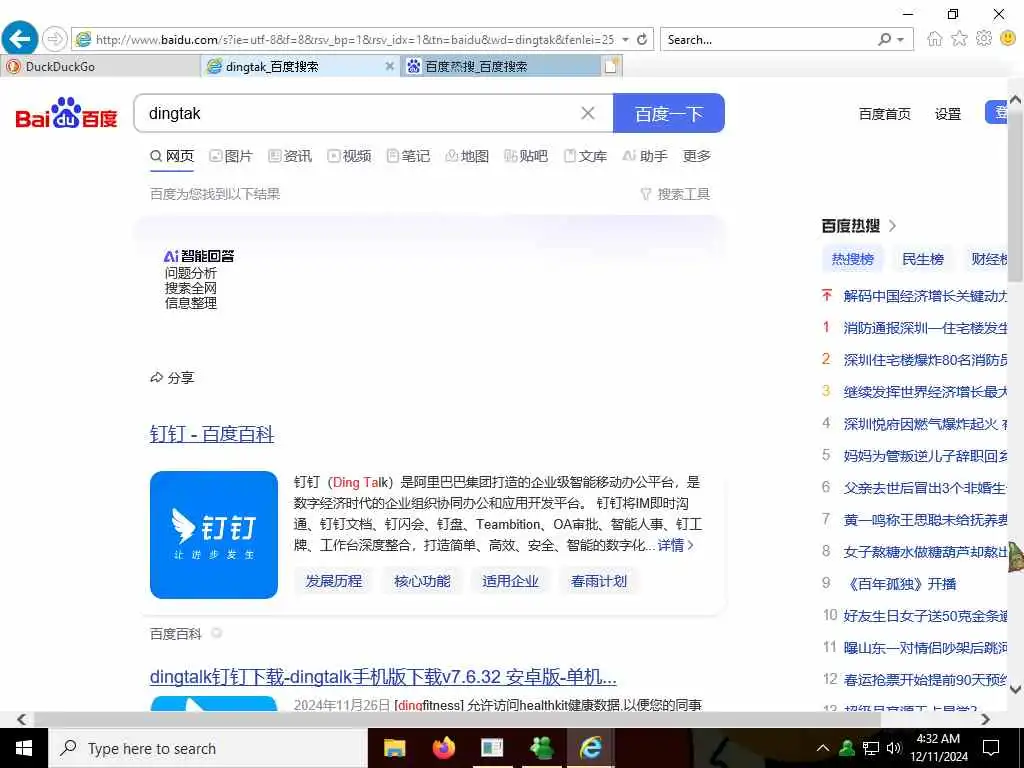Open hot search 《百年孤独》开播
The width and height of the screenshot is (1024, 768).
click(899, 584)
